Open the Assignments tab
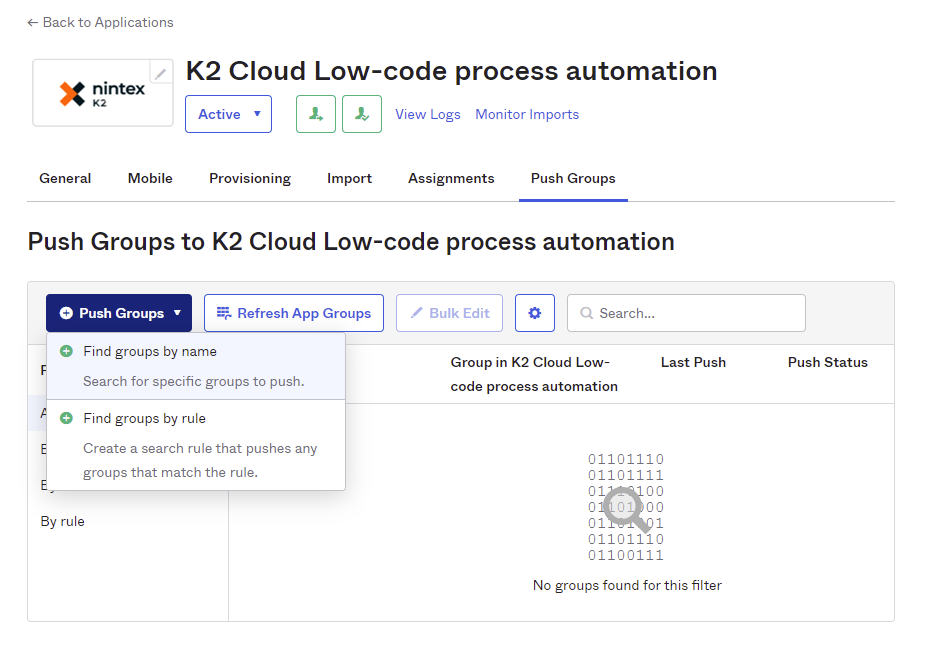 coord(451,178)
